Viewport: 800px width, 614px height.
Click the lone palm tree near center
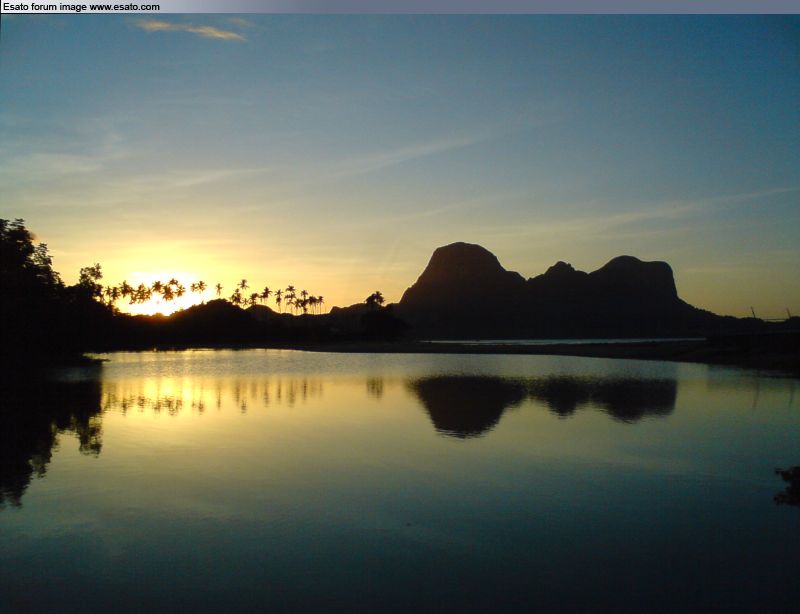click(x=375, y=300)
